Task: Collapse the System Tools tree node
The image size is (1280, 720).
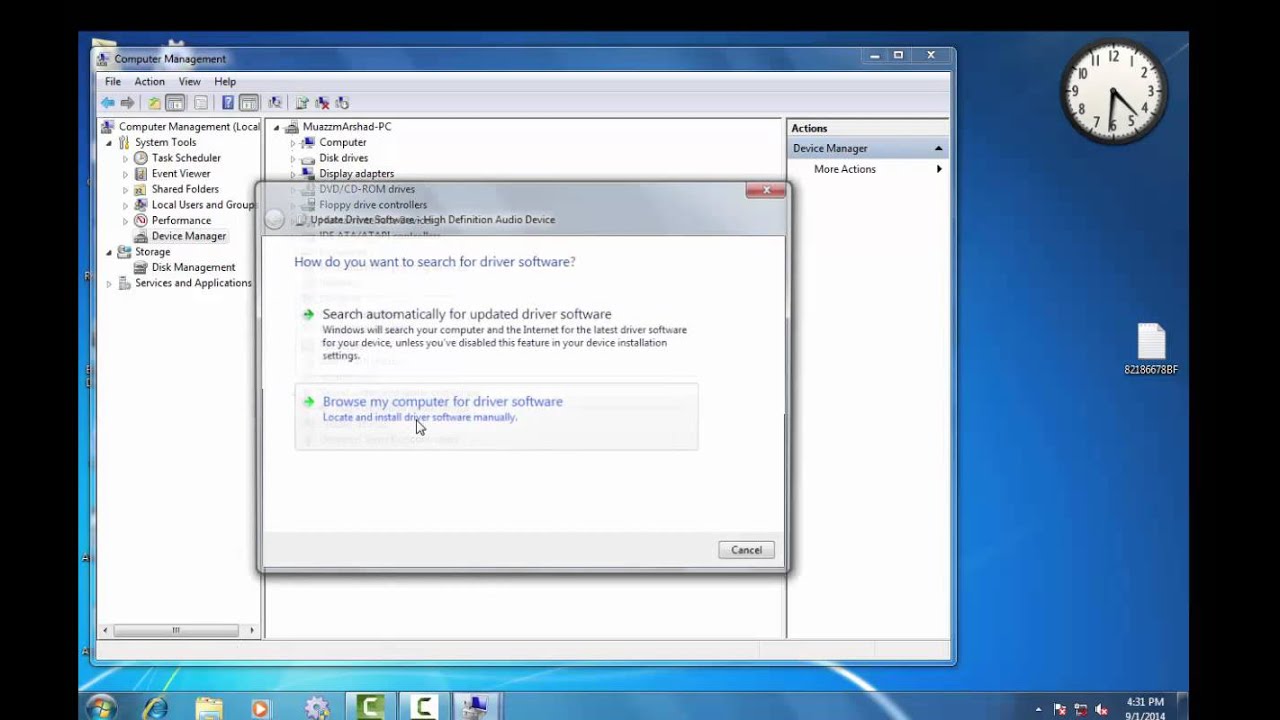Action: point(109,143)
